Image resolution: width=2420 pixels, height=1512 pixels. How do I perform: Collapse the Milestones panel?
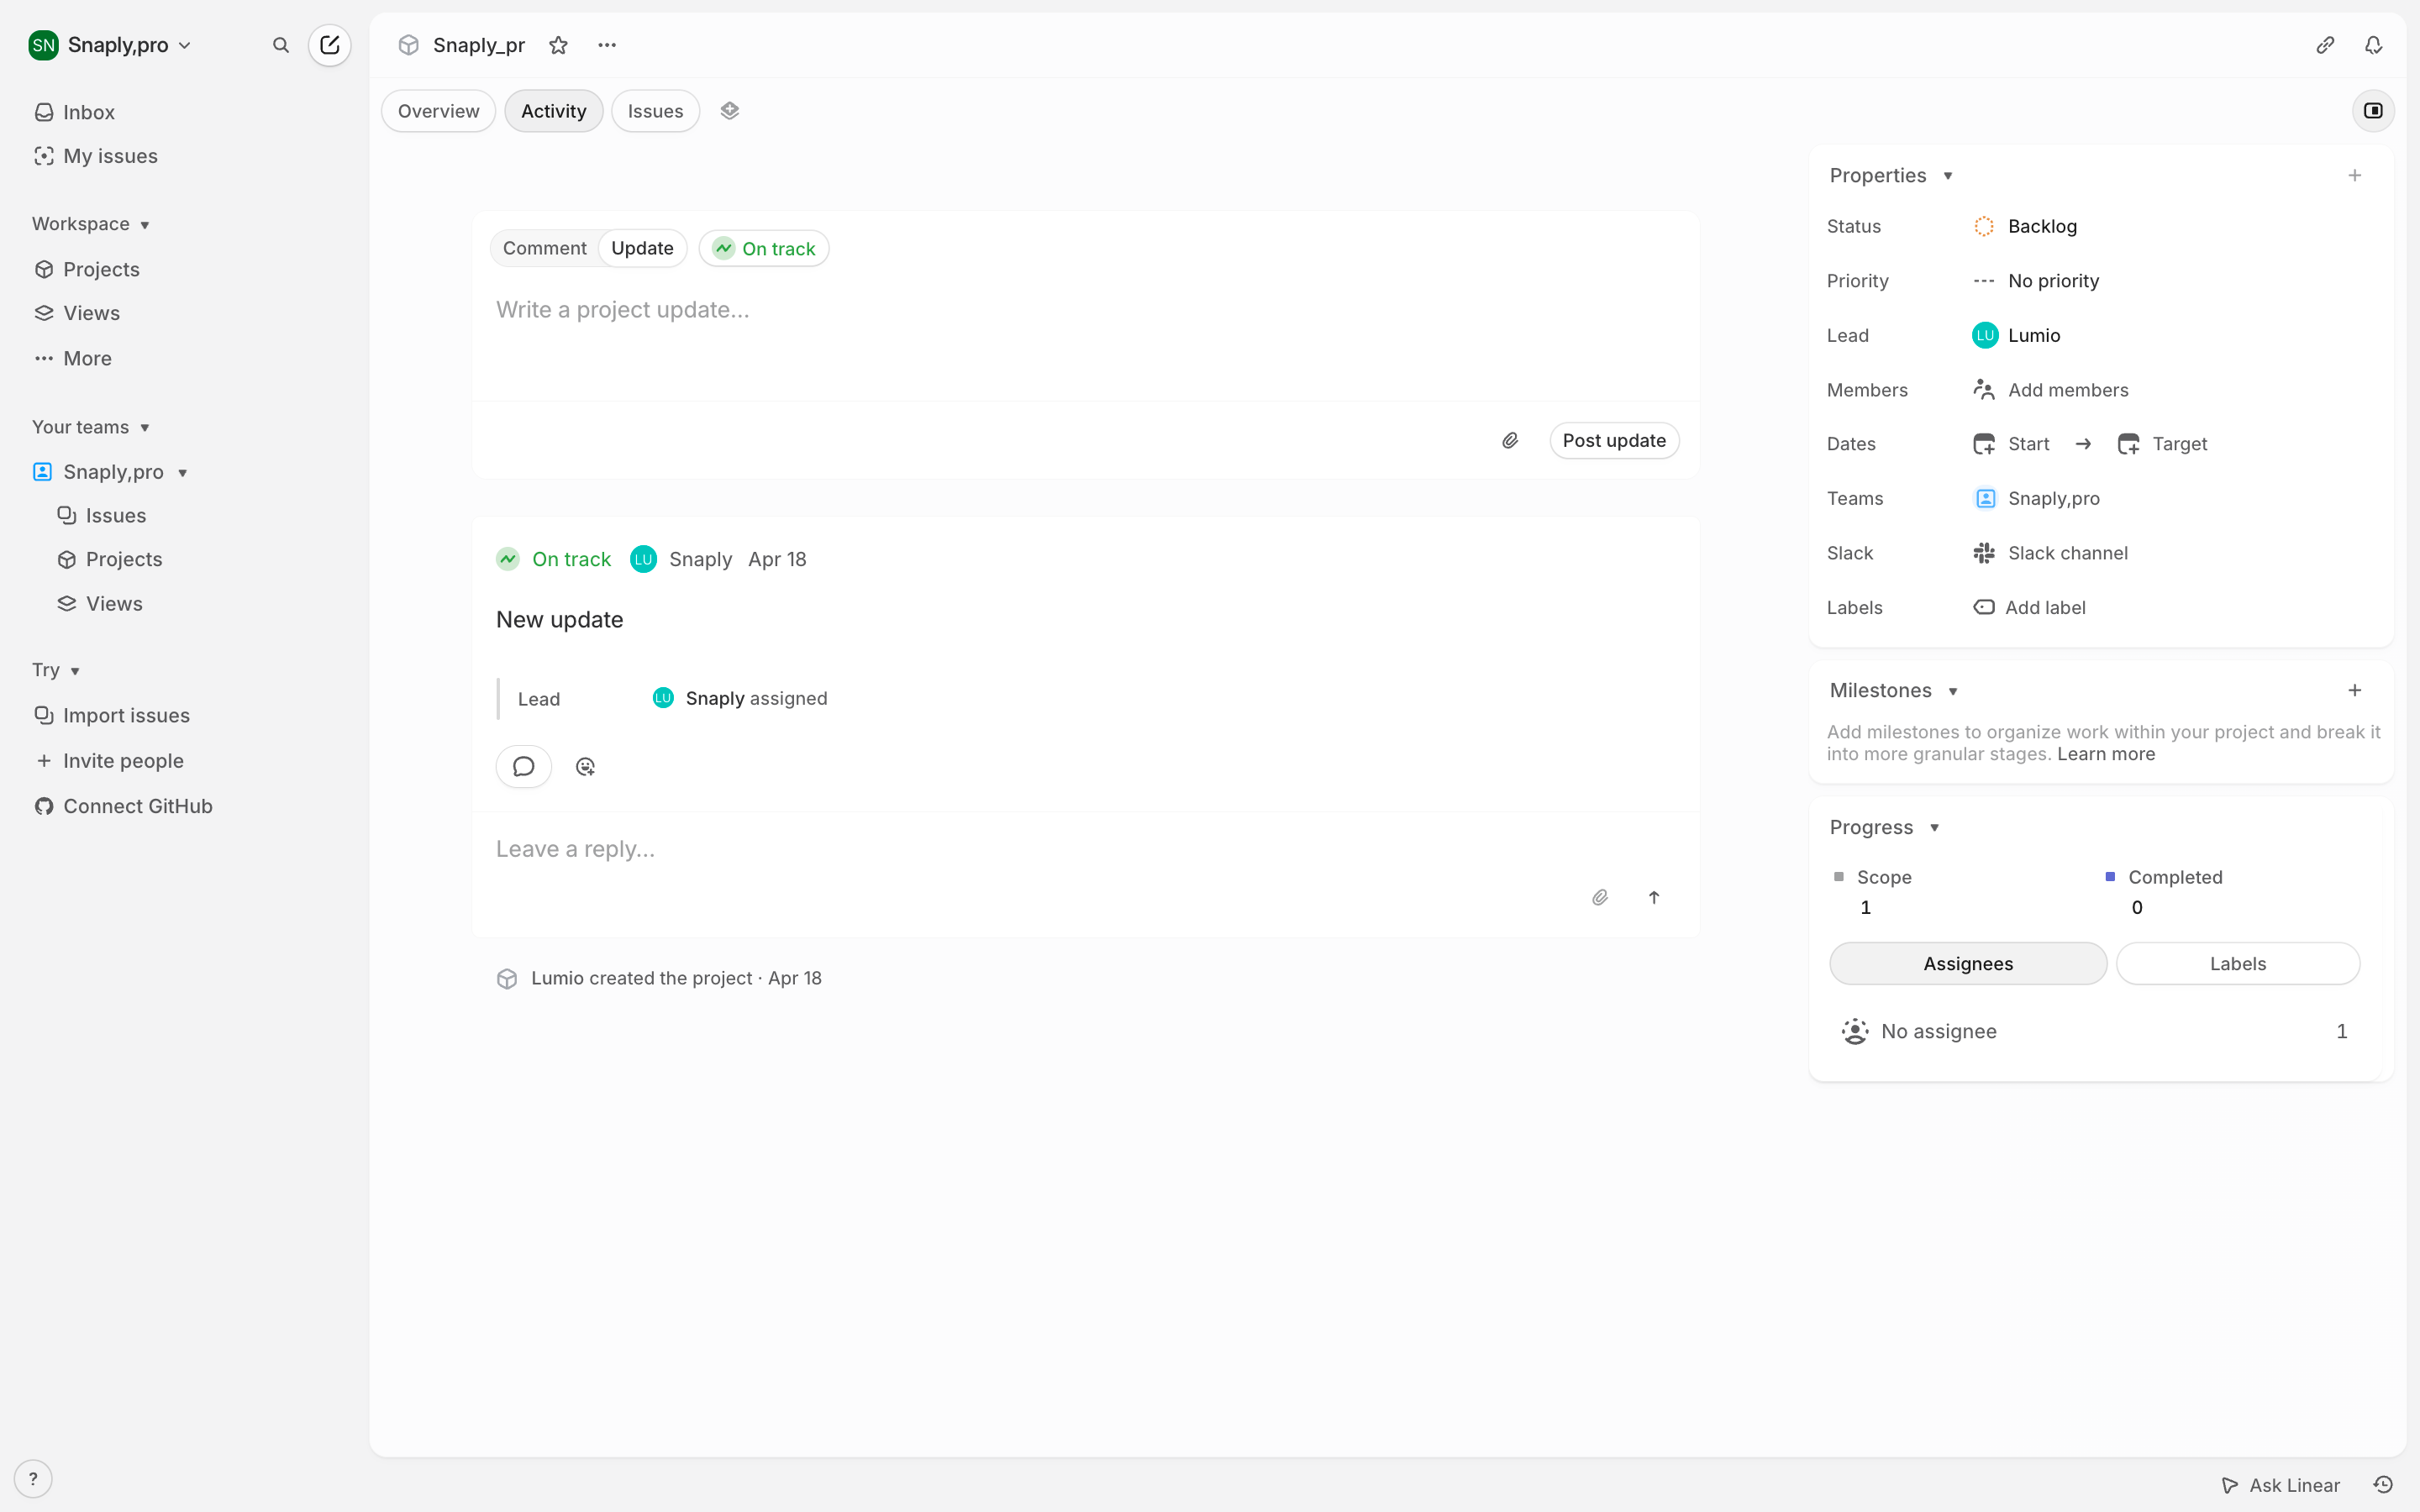click(x=1894, y=691)
